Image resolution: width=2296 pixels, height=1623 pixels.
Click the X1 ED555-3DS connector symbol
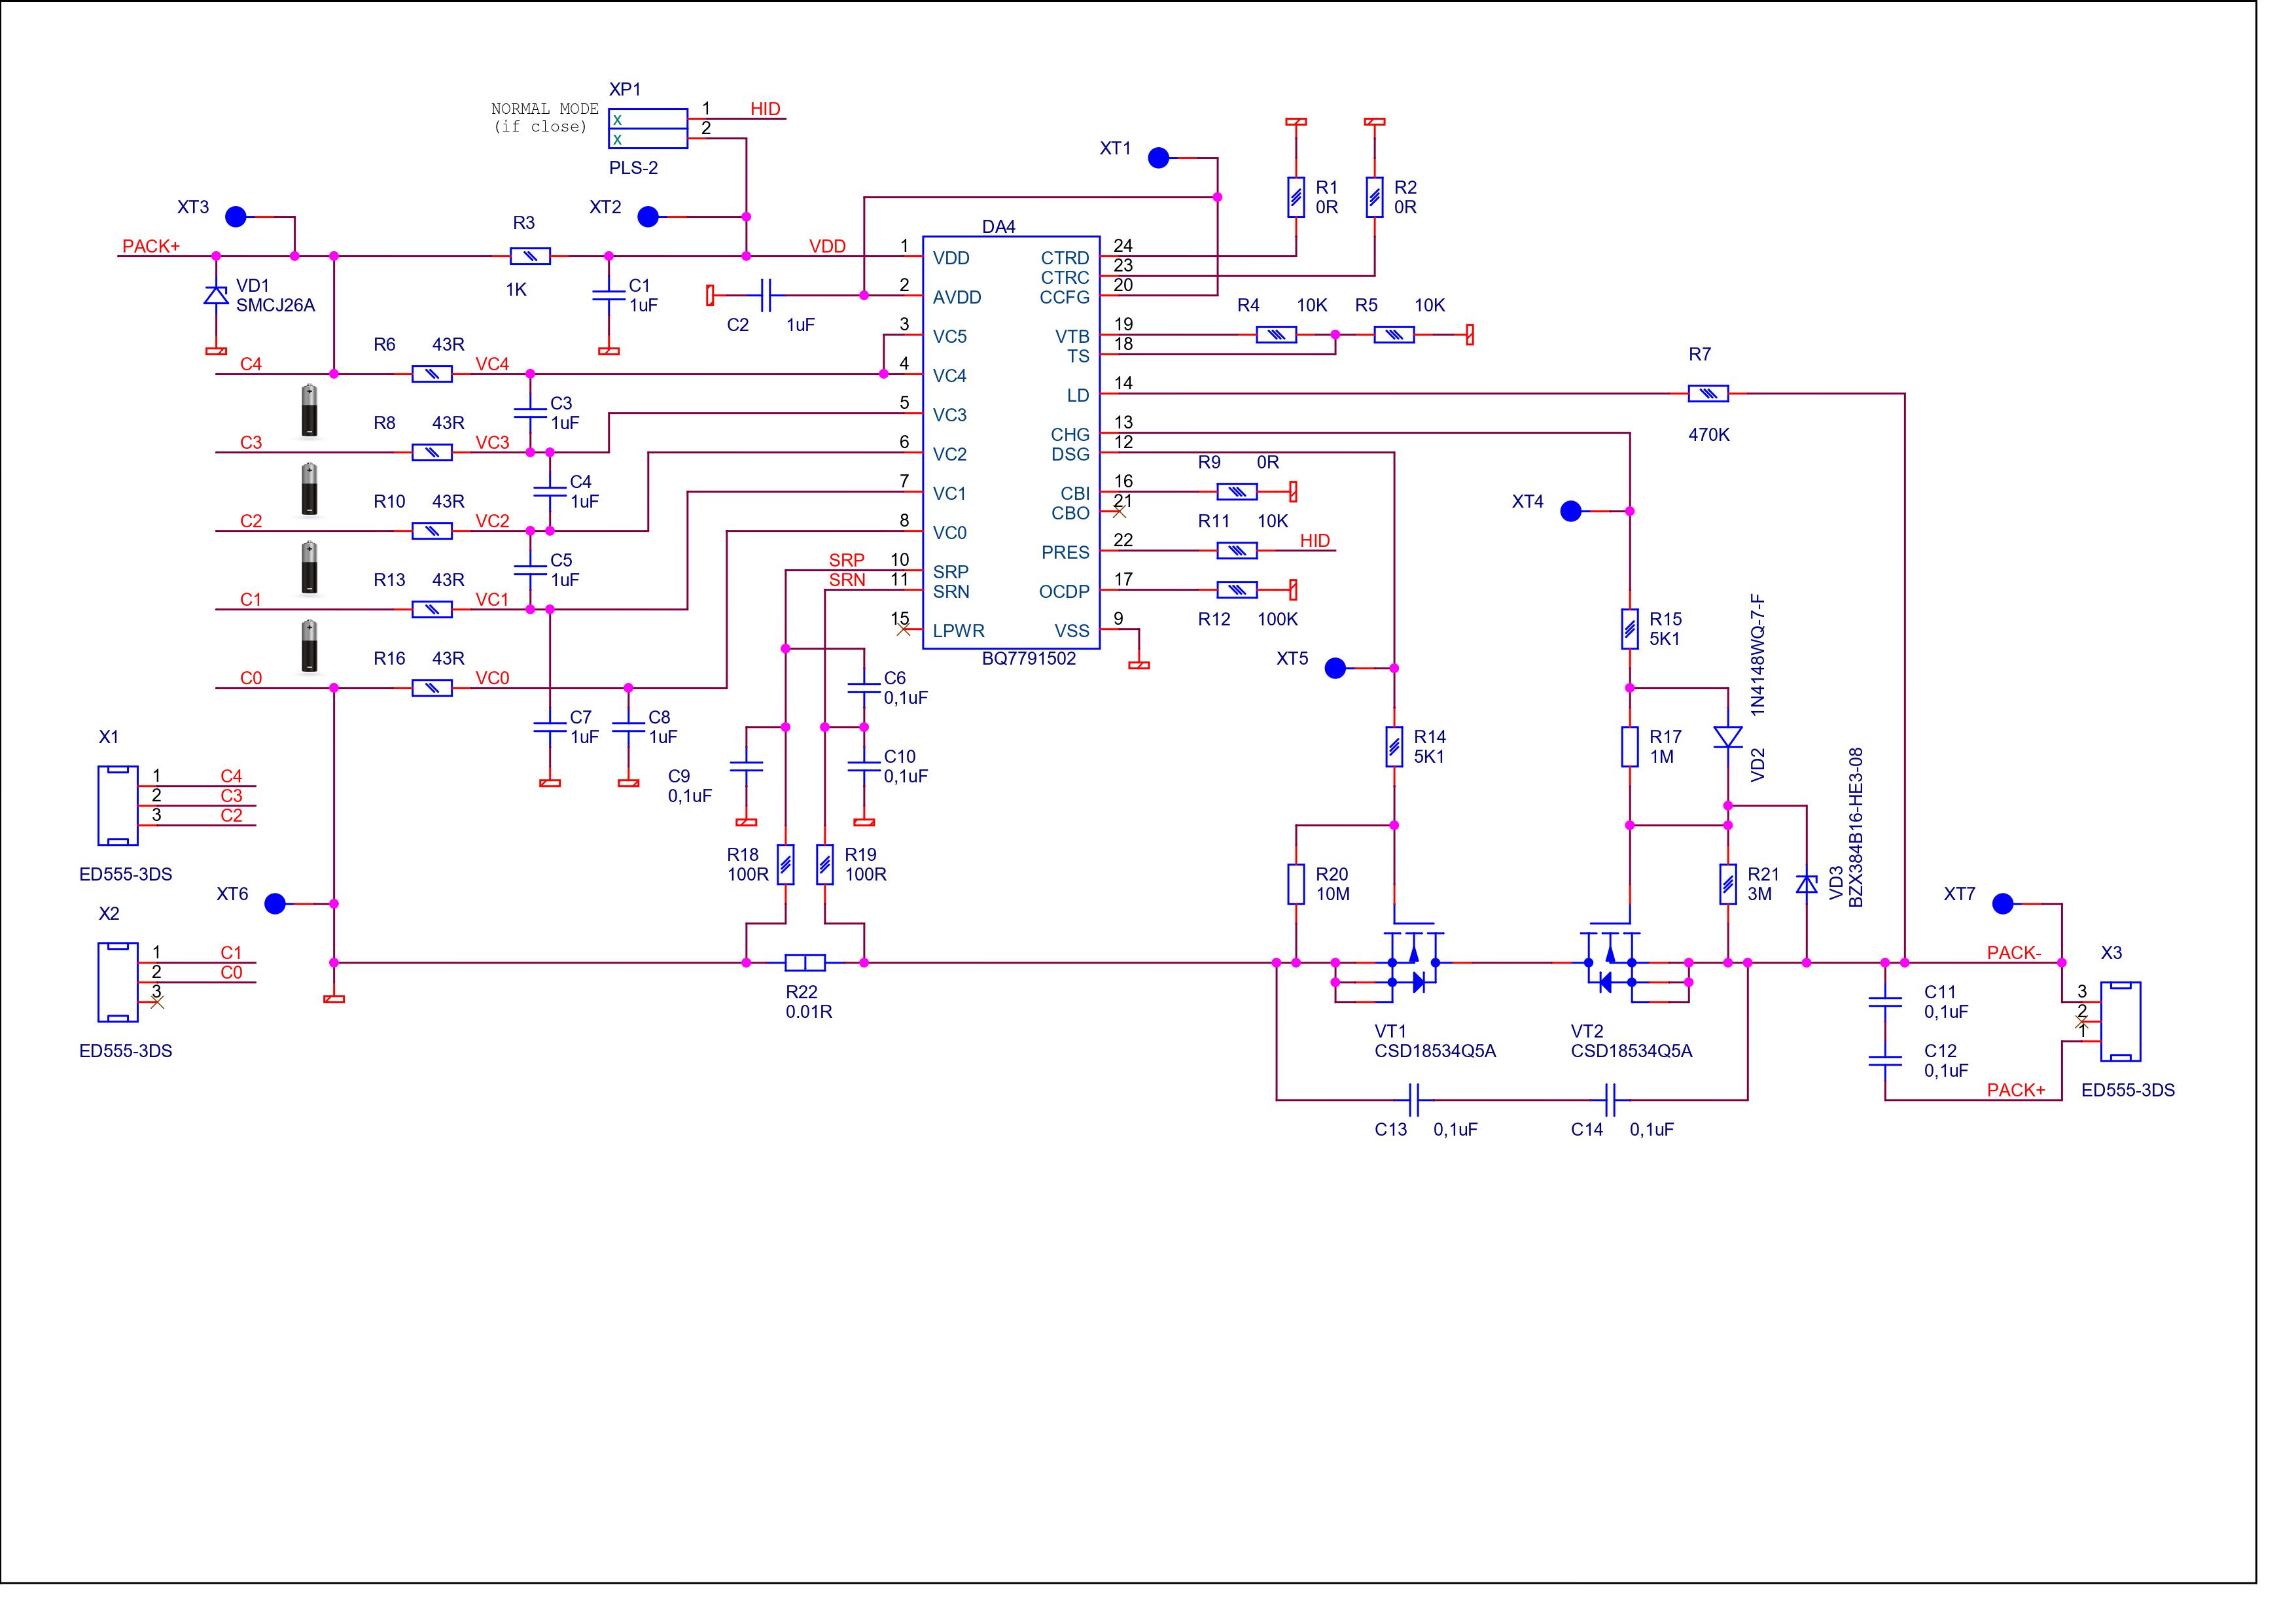tap(118, 805)
